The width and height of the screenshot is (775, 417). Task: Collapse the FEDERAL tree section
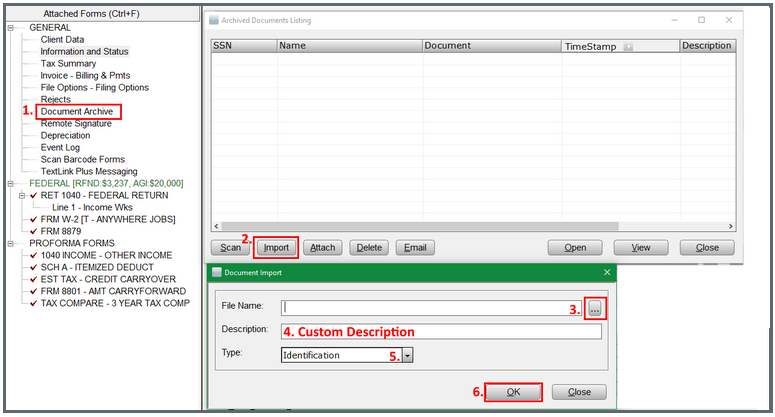(10, 184)
